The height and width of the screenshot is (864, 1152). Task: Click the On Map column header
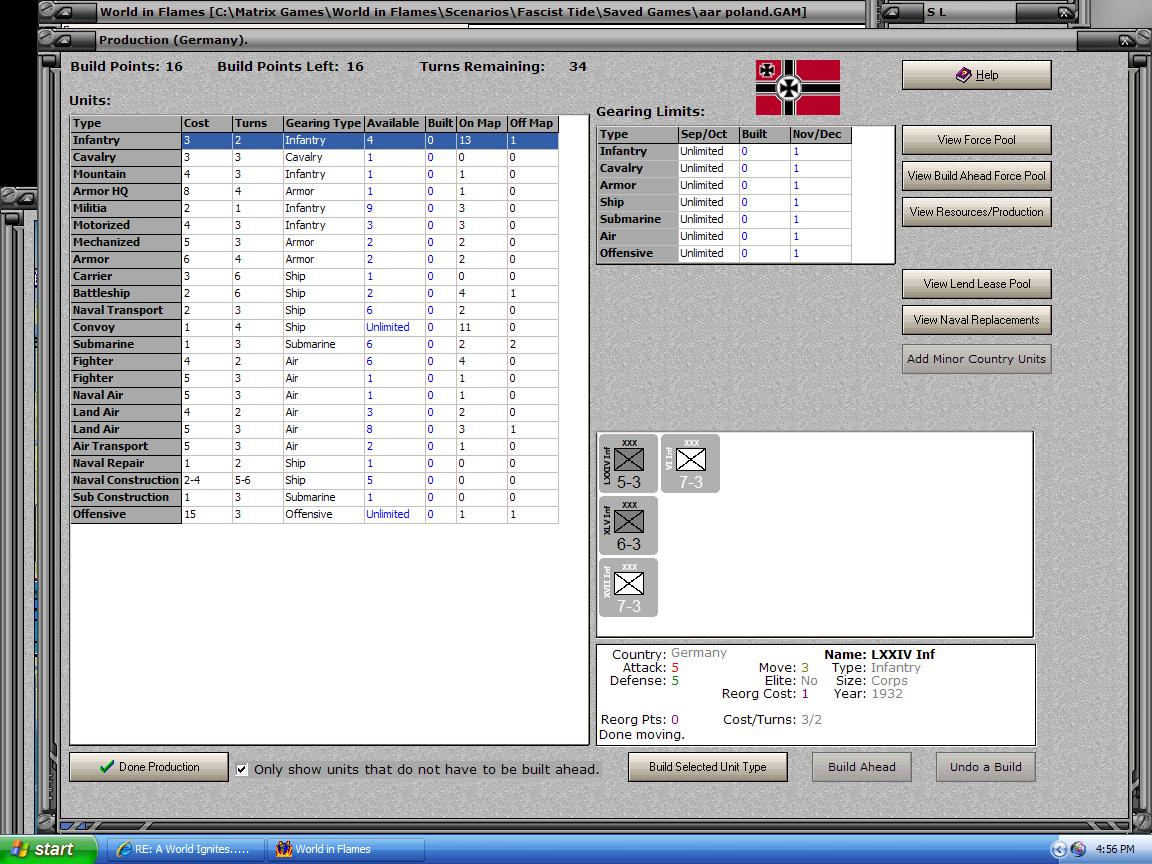[480, 123]
